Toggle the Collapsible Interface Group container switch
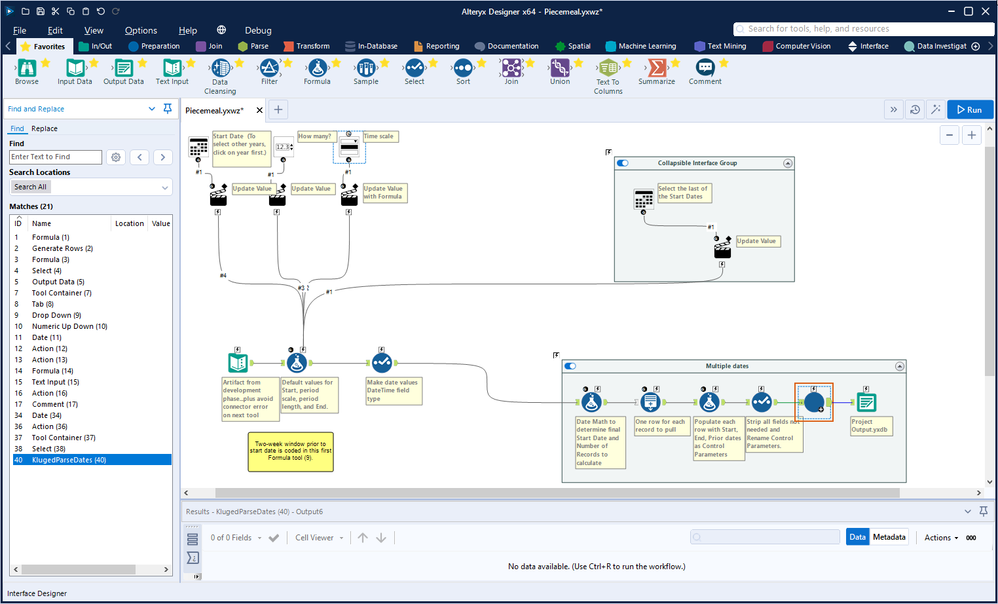 click(x=623, y=163)
